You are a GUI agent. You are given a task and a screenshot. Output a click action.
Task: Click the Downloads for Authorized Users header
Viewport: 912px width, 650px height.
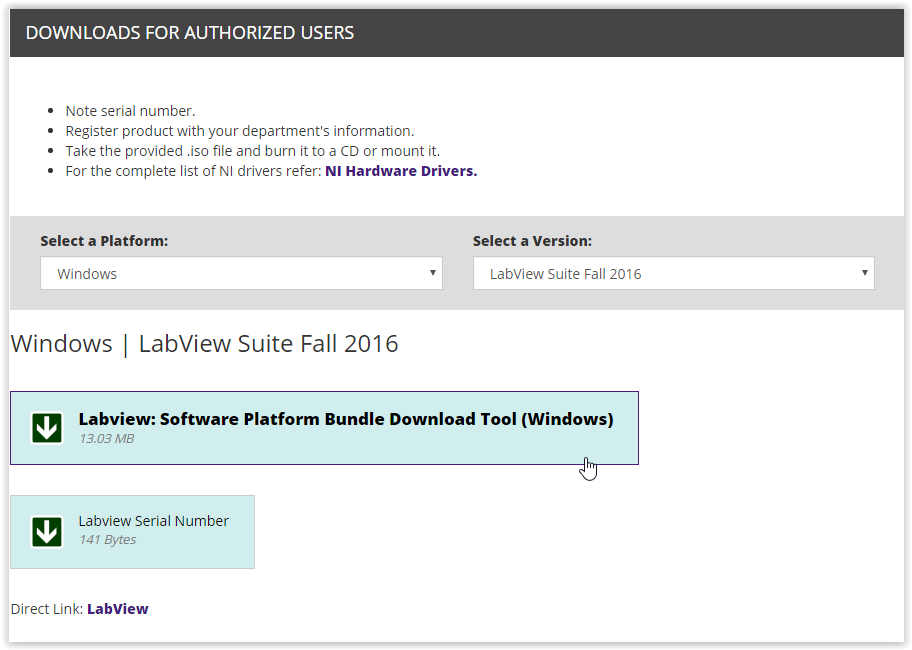(x=190, y=33)
